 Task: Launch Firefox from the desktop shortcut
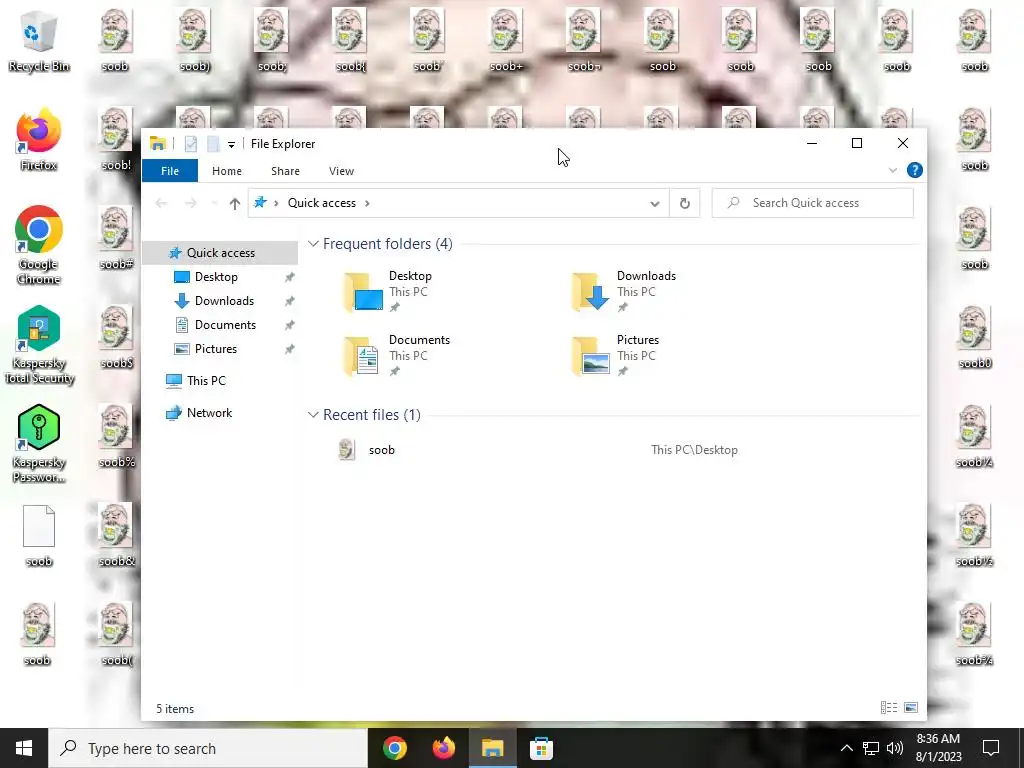39,140
